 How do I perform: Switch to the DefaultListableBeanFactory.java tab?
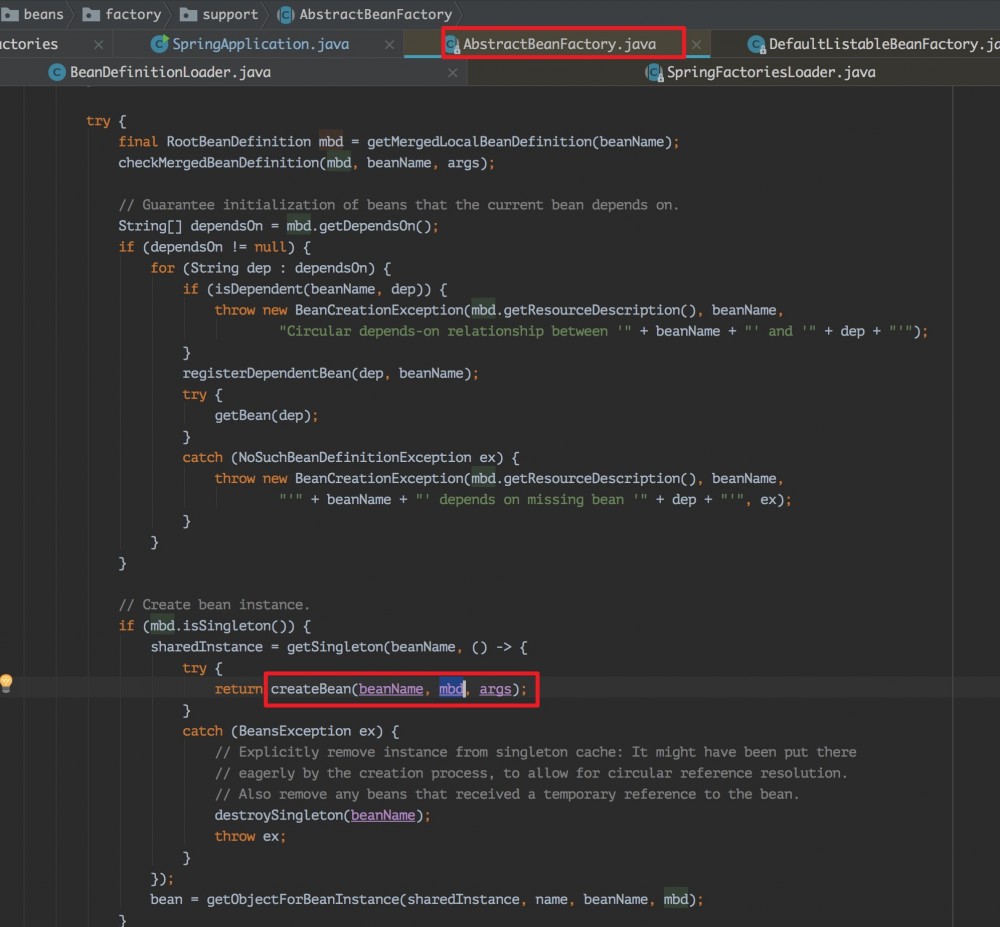click(x=882, y=44)
